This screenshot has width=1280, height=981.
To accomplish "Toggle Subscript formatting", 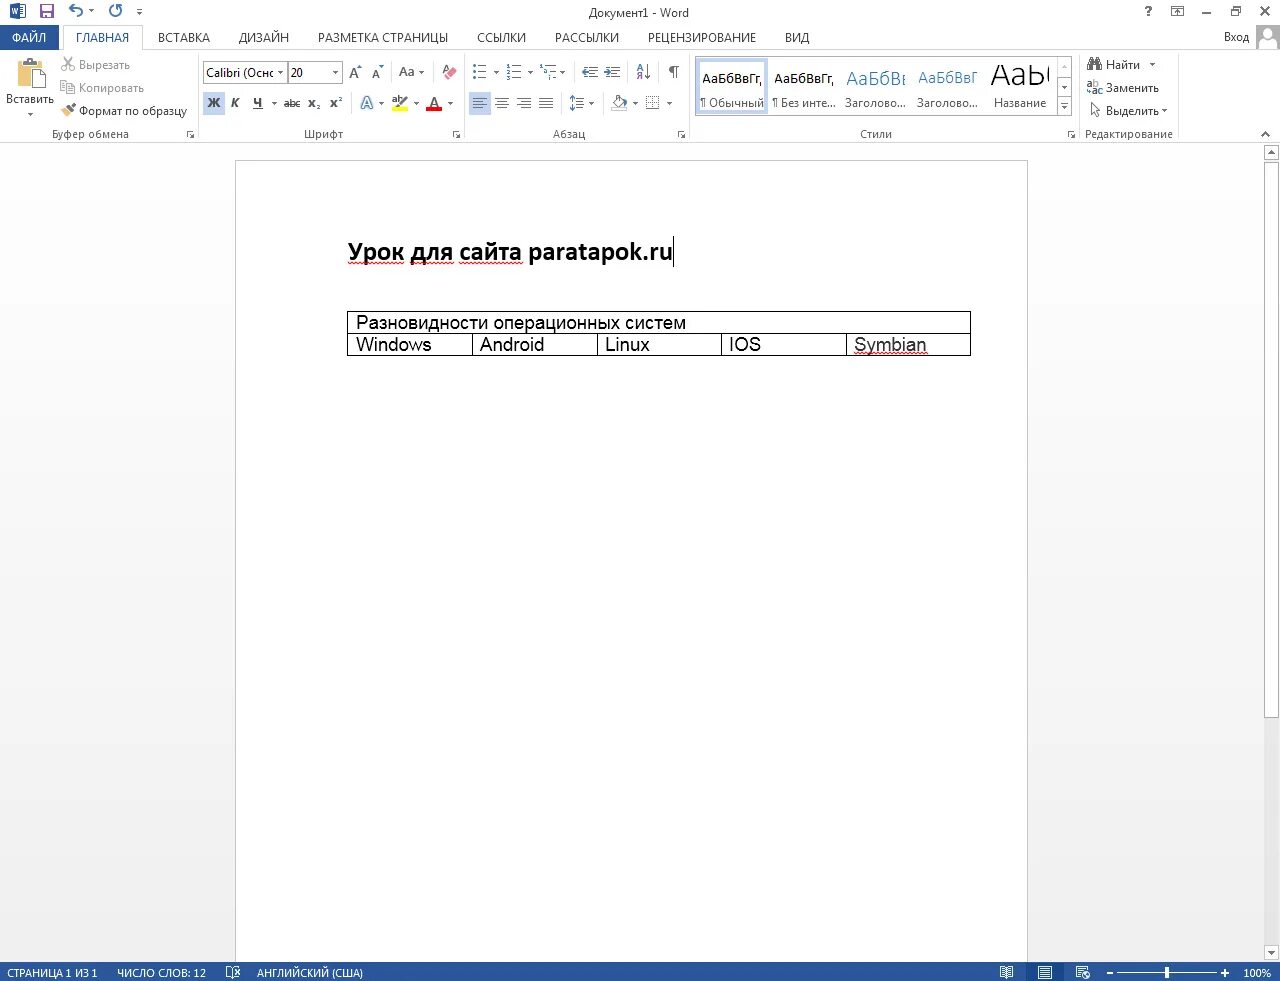I will [x=314, y=103].
